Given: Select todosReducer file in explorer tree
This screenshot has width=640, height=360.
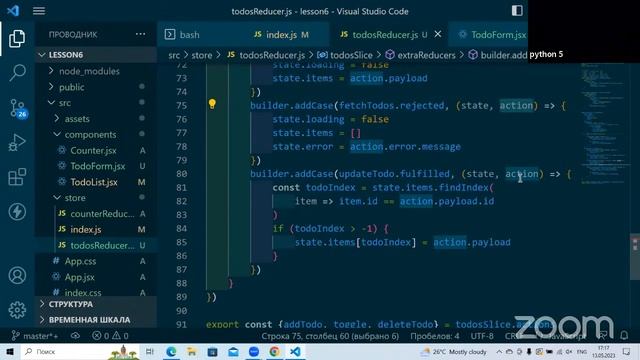Looking at the screenshot, I should click(97, 245).
